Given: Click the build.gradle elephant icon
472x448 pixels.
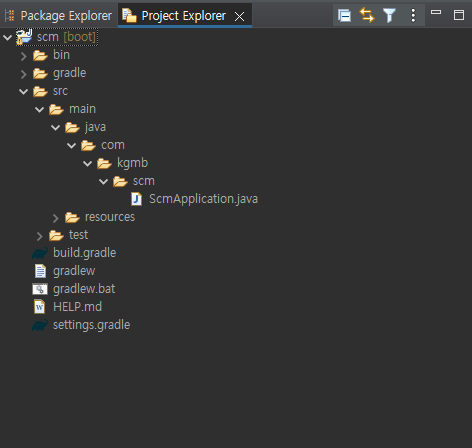Looking at the screenshot, I should click(40, 253).
